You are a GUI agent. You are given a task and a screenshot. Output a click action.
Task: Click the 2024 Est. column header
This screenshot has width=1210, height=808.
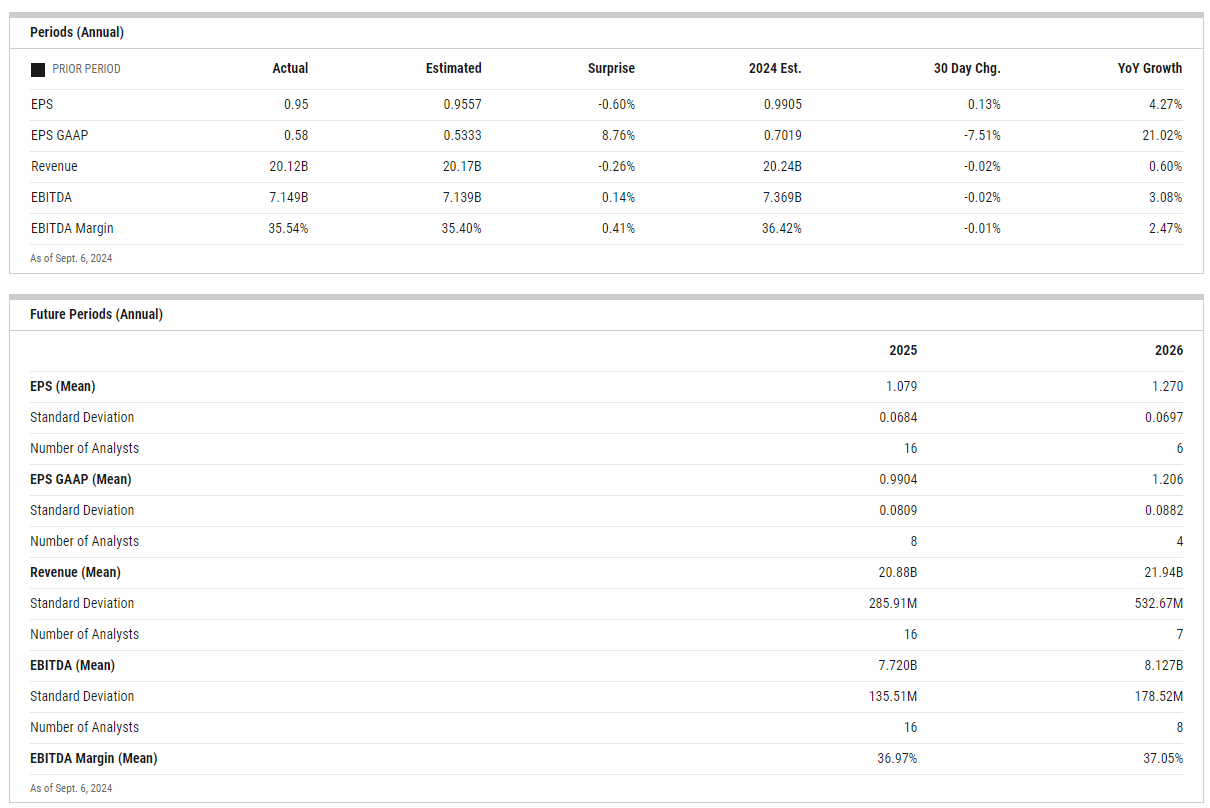click(775, 69)
